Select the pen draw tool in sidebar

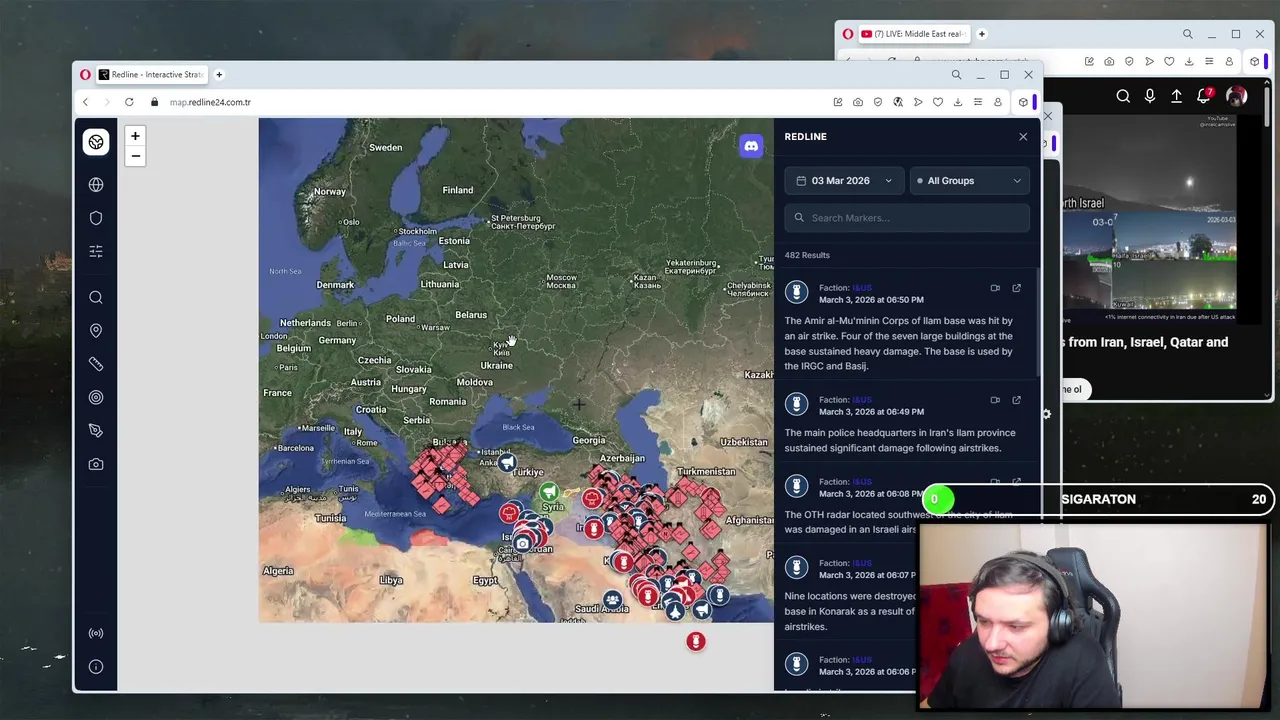96,430
